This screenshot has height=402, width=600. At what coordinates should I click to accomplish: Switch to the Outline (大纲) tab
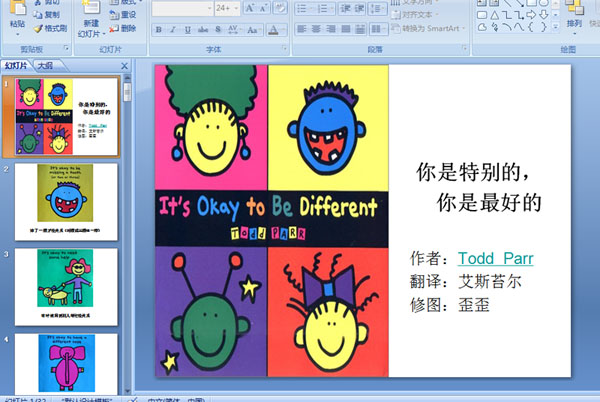45,66
